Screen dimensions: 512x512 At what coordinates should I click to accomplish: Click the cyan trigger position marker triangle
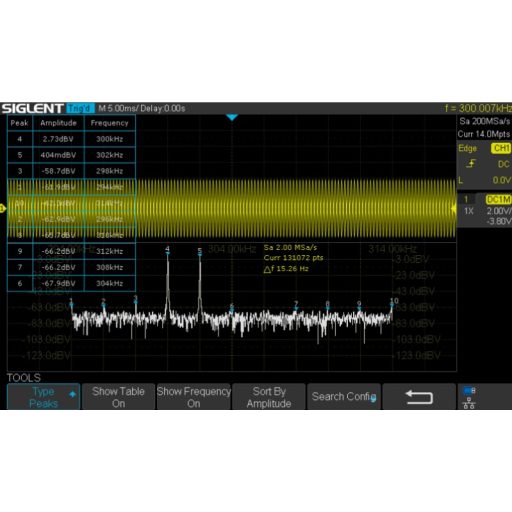pyautogui.click(x=232, y=117)
